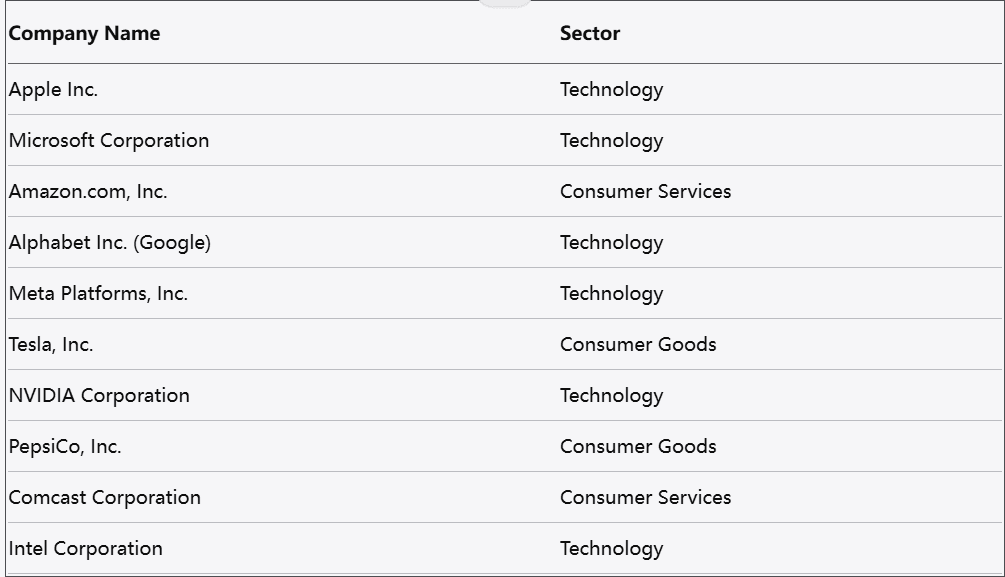Image resolution: width=1005 pixels, height=577 pixels.
Task: Click the NVIDIA Corporation entry
Action: [x=99, y=396]
